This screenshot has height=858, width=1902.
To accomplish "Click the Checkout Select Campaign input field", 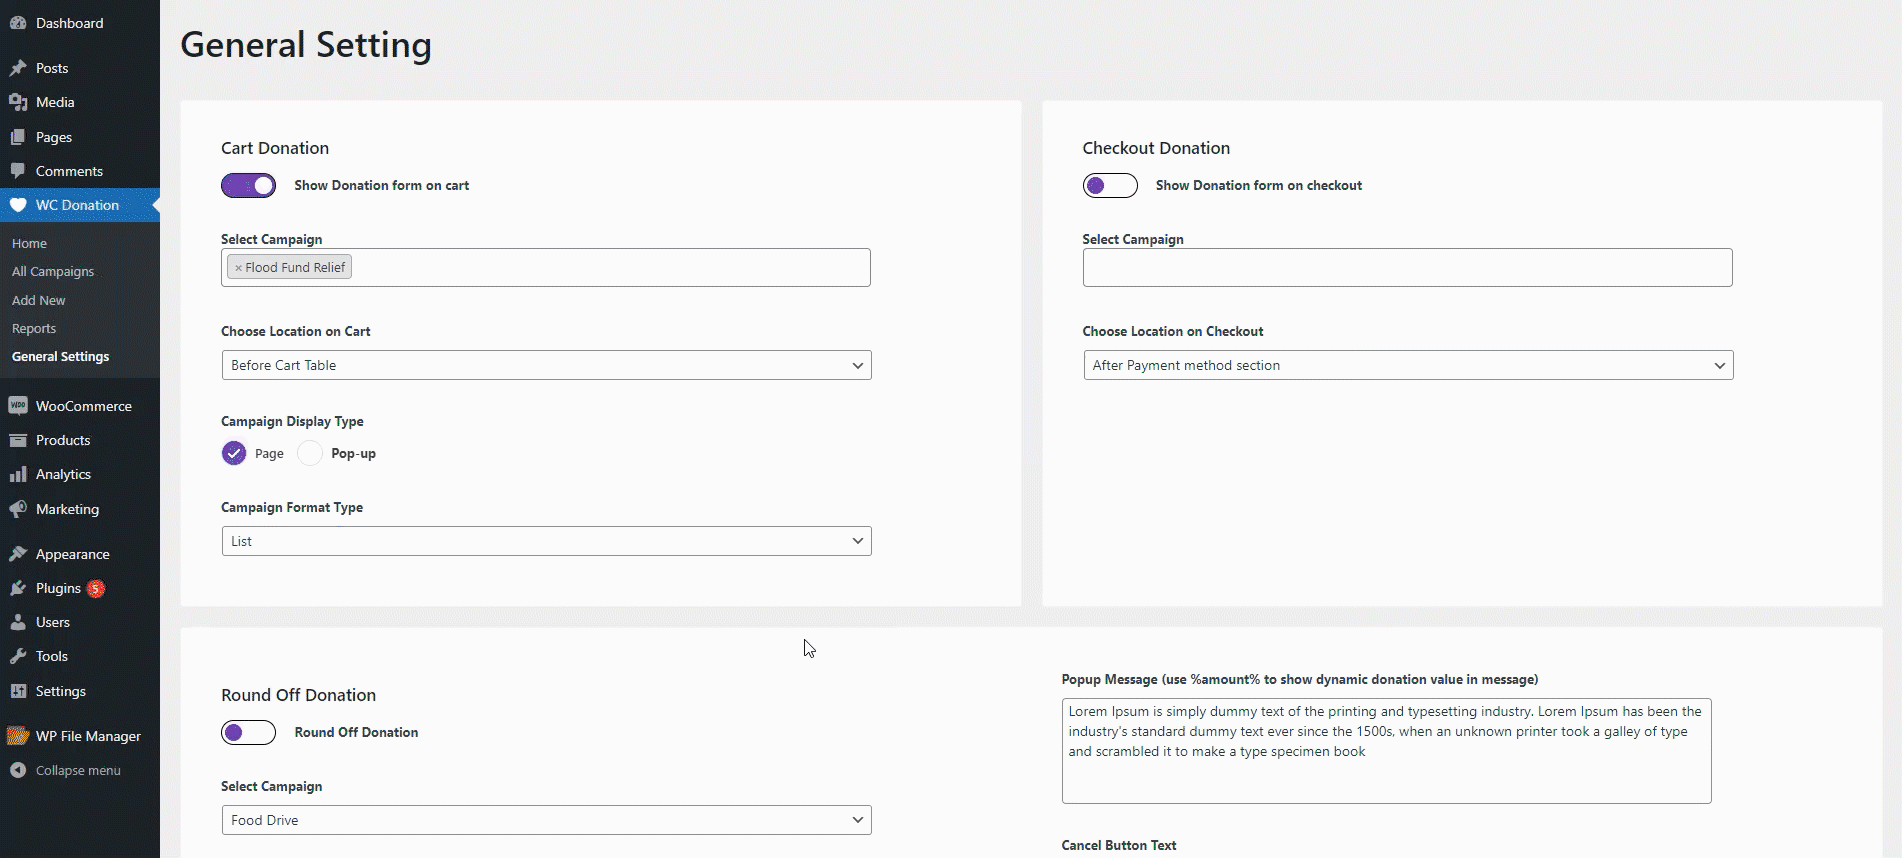I will (x=1408, y=267).
